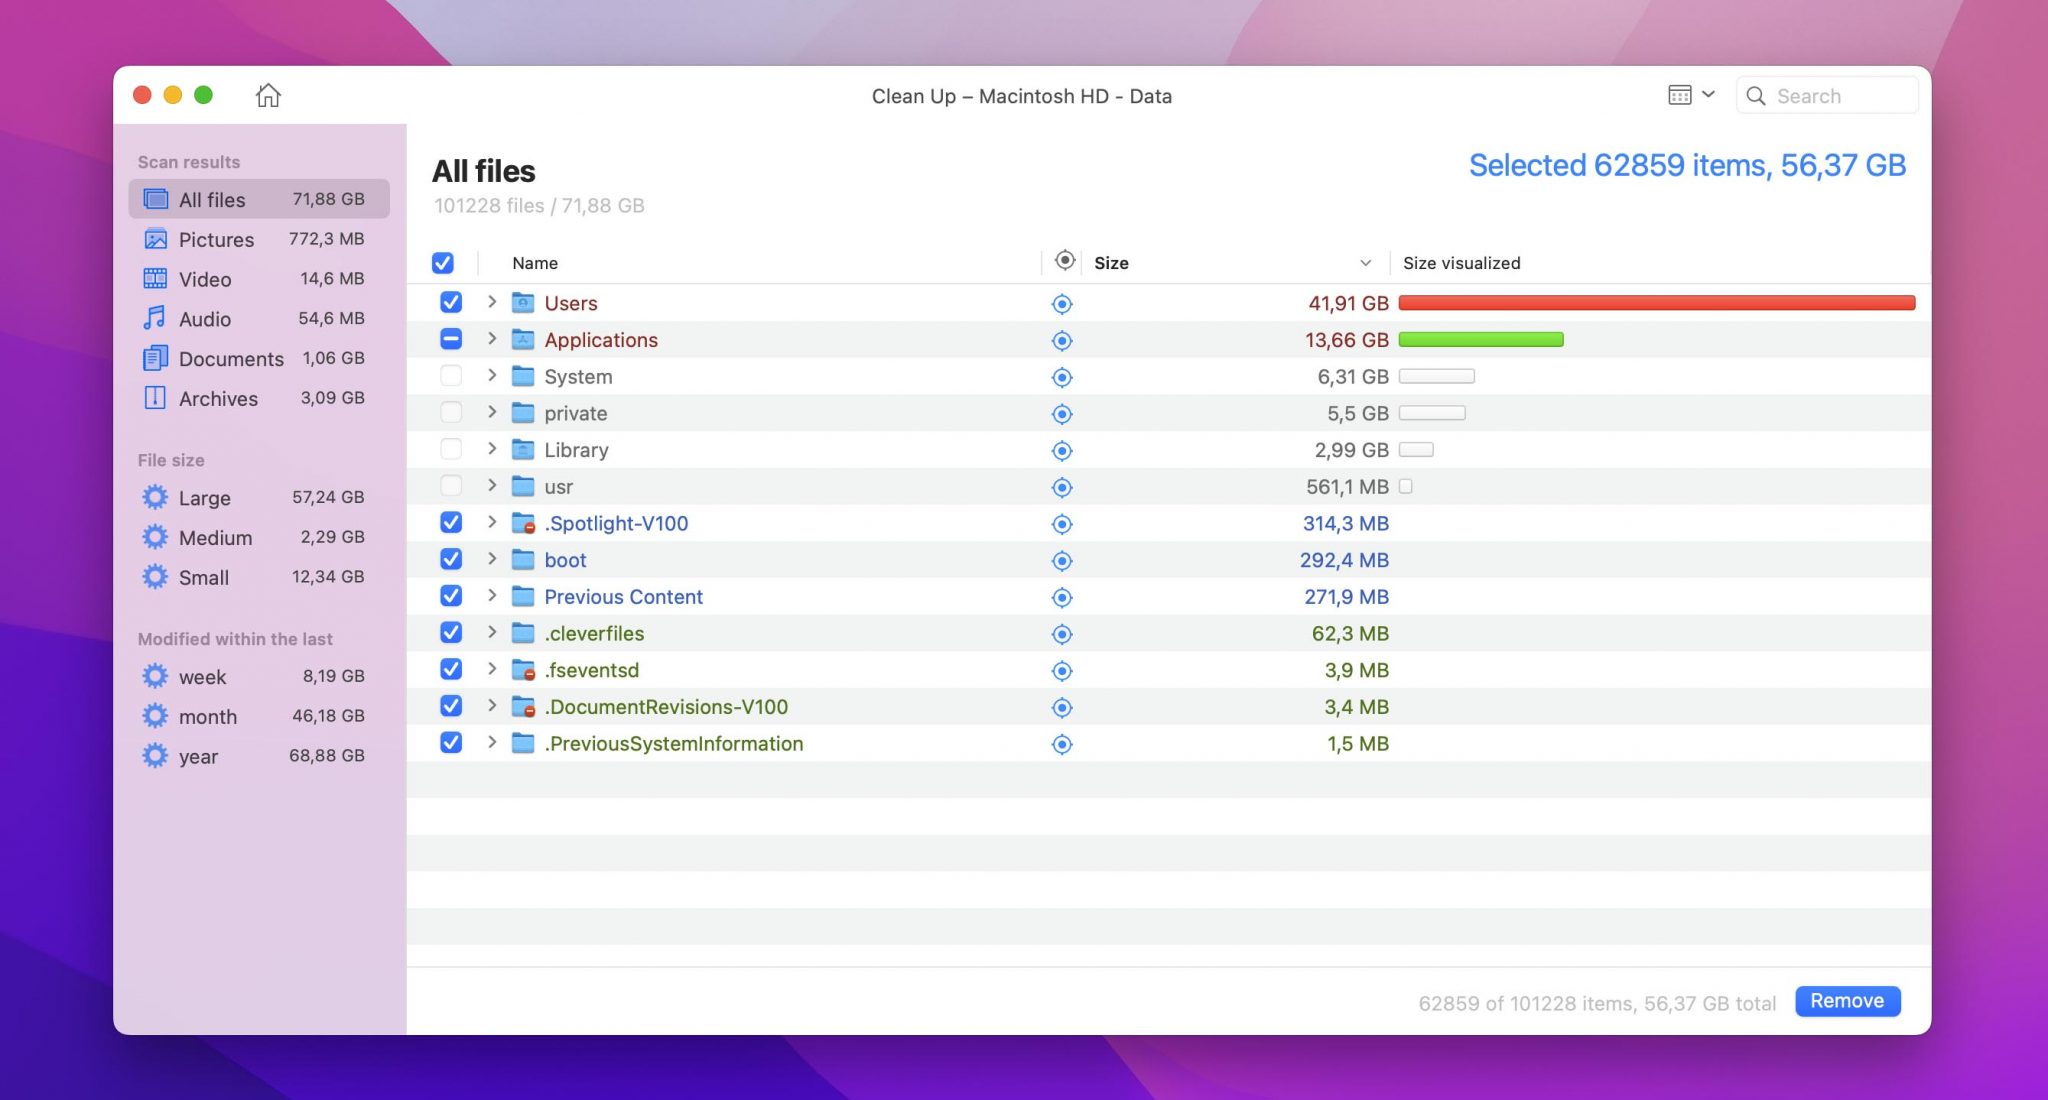Click the grid view toggle in toolbar
Viewport: 2048px width, 1100px height.
tap(1680, 95)
